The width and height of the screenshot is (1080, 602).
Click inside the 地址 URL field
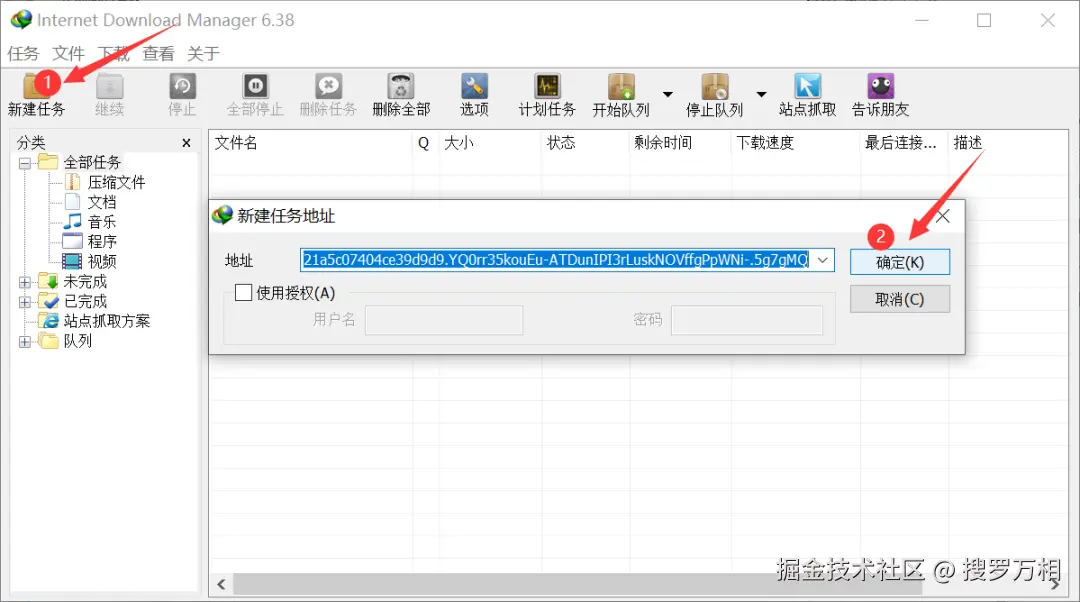click(x=556, y=260)
